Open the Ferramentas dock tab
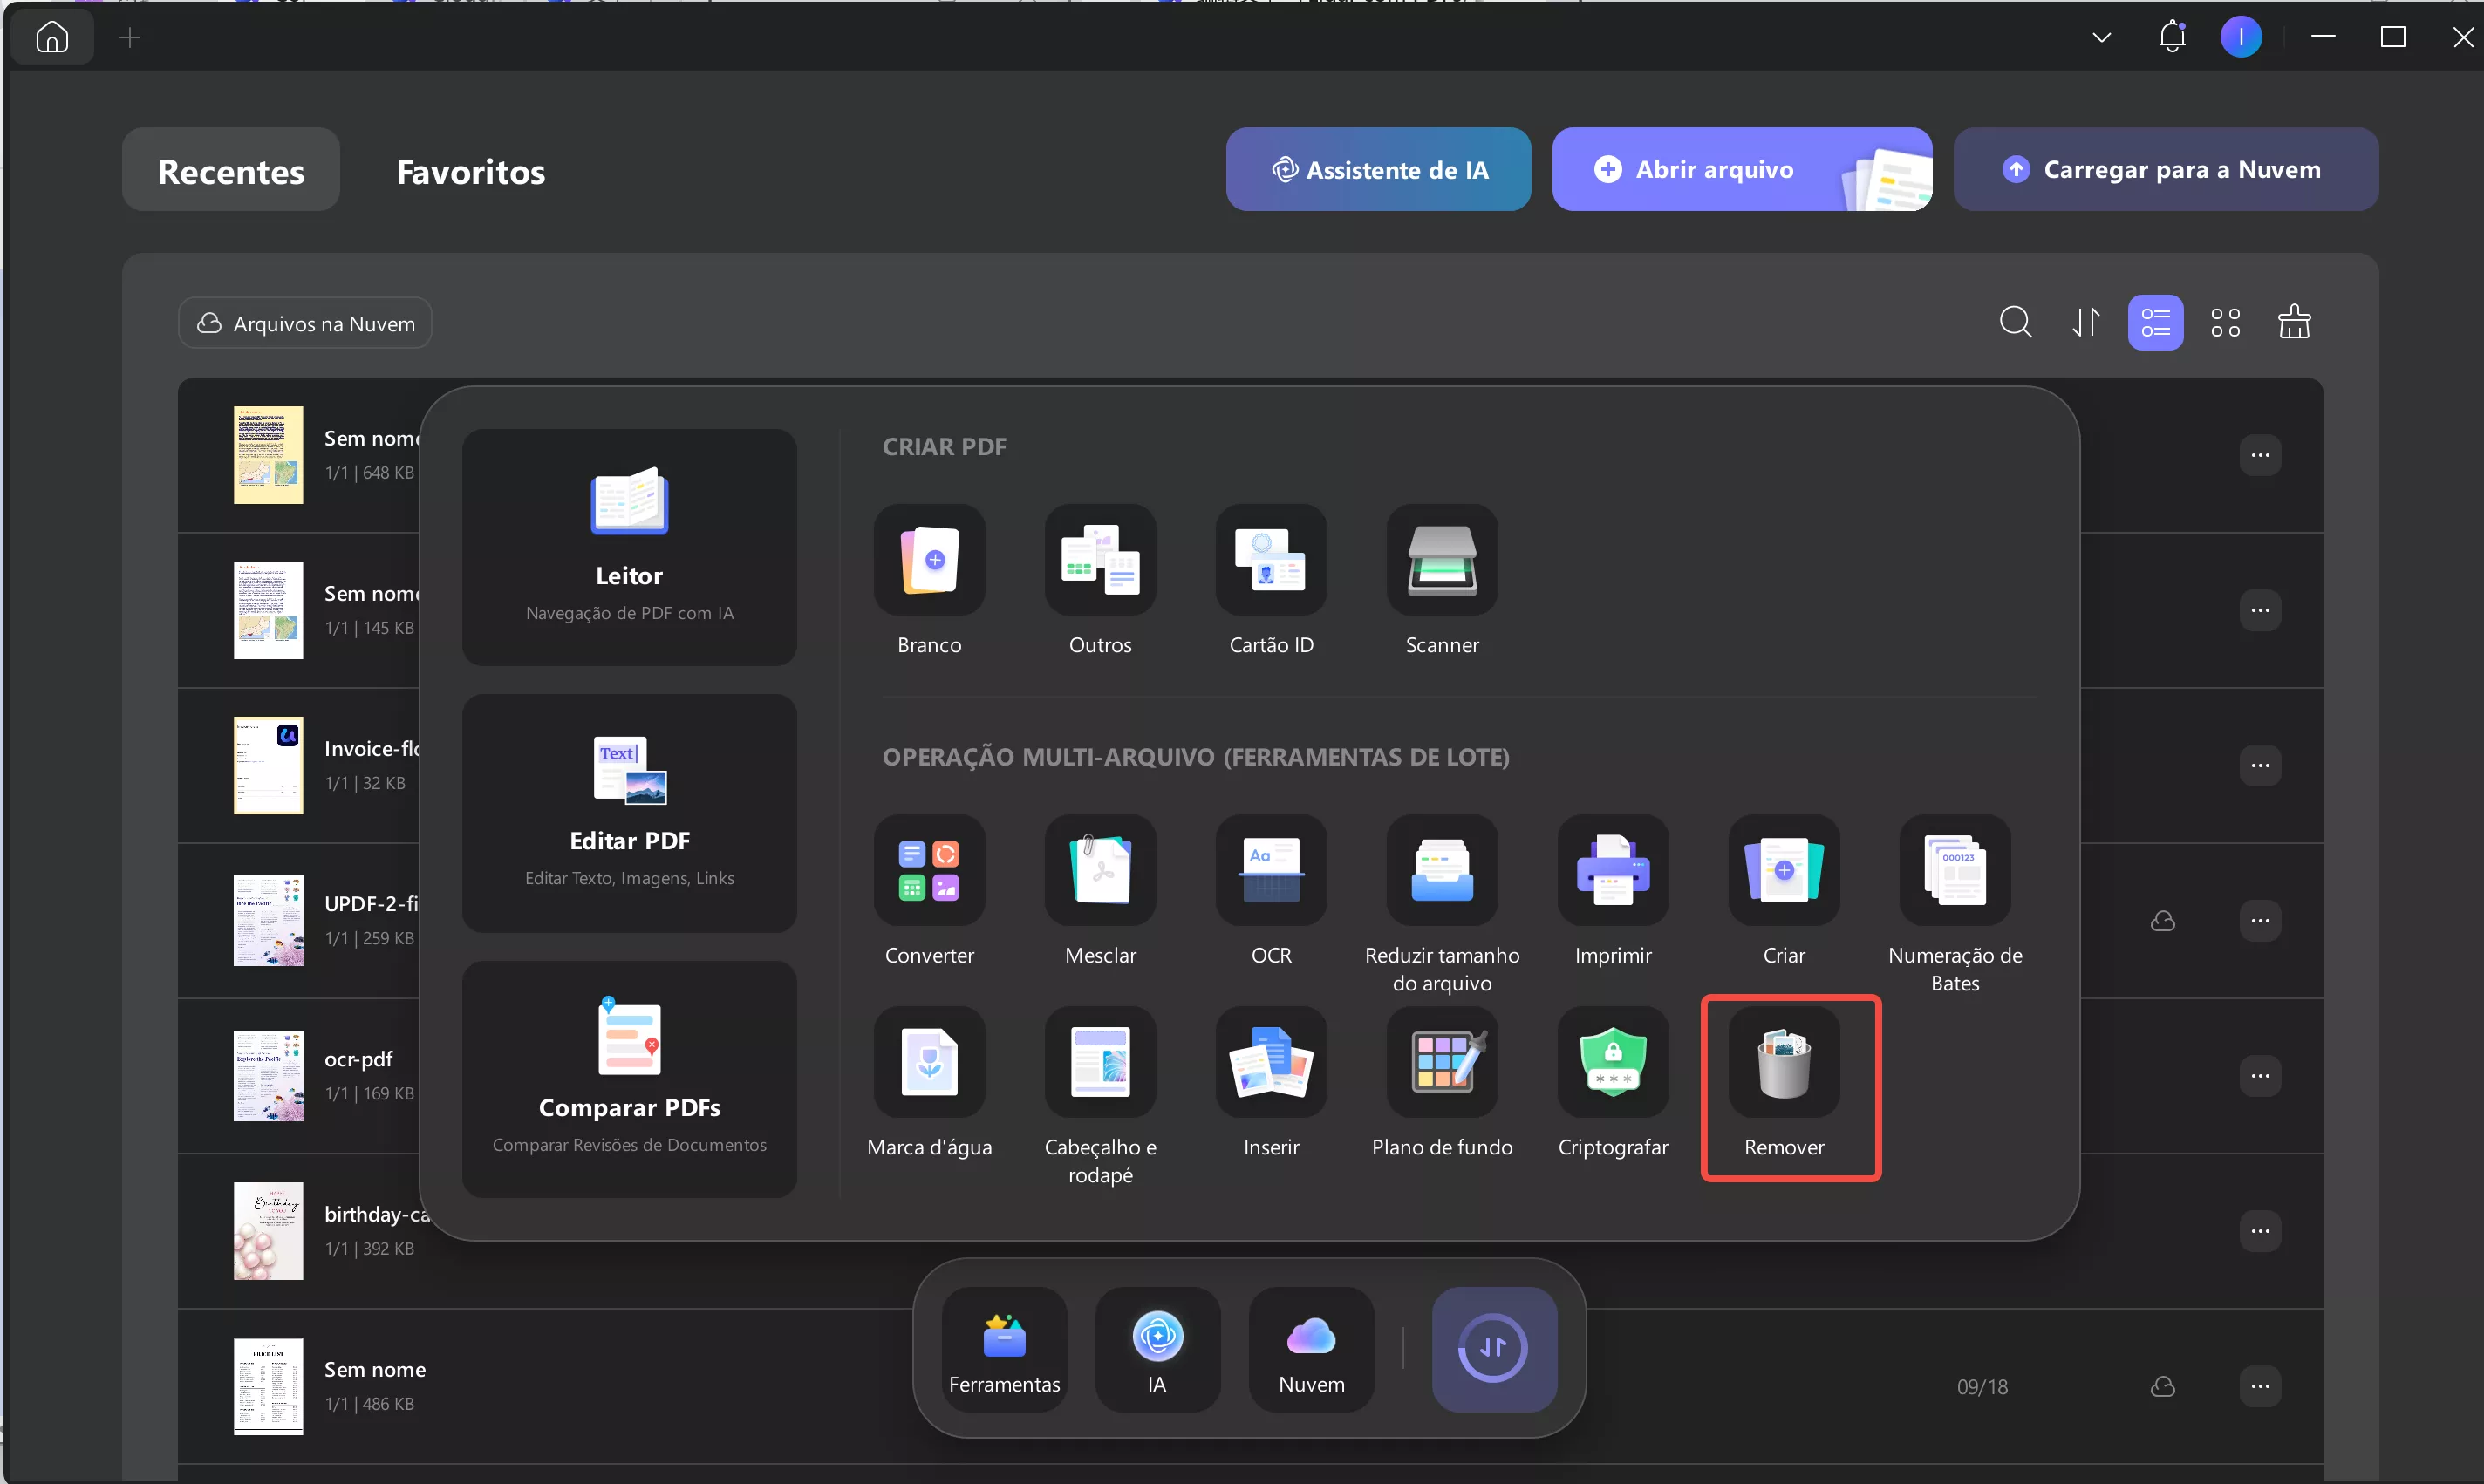This screenshot has width=2484, height=1484. pos(1004,1350)
